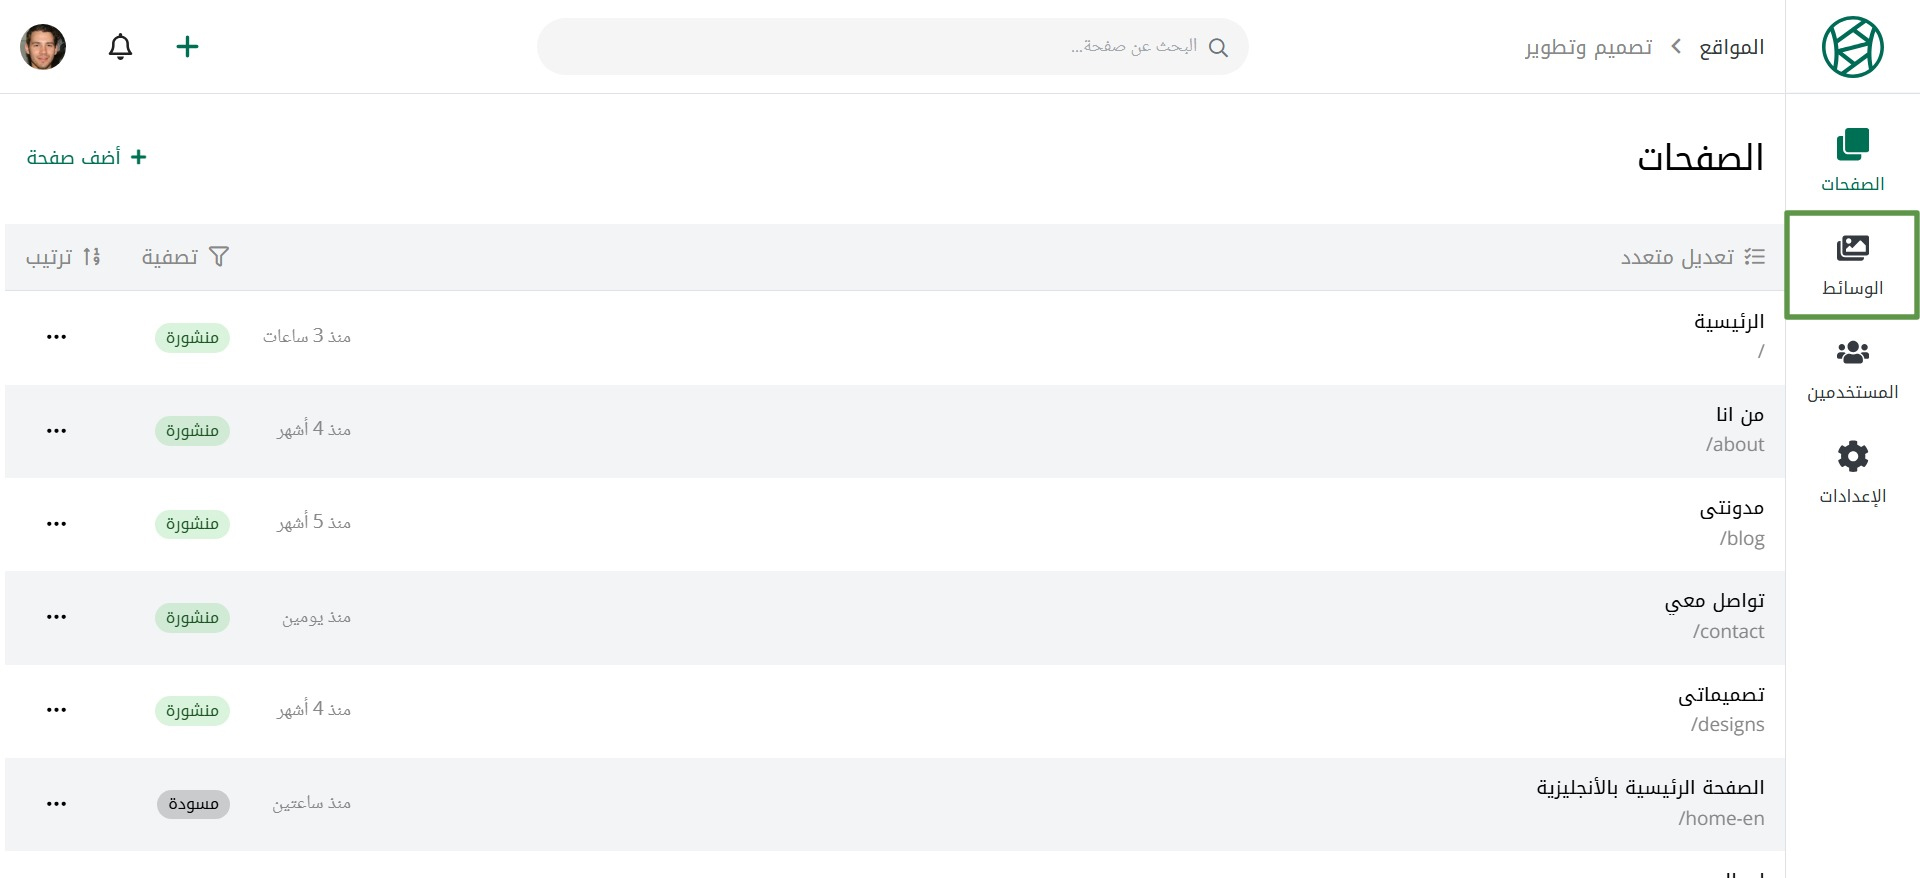Click المواقع breadcrumb link
This screenshot has height=878, width=1920.
pos(1731,47)
